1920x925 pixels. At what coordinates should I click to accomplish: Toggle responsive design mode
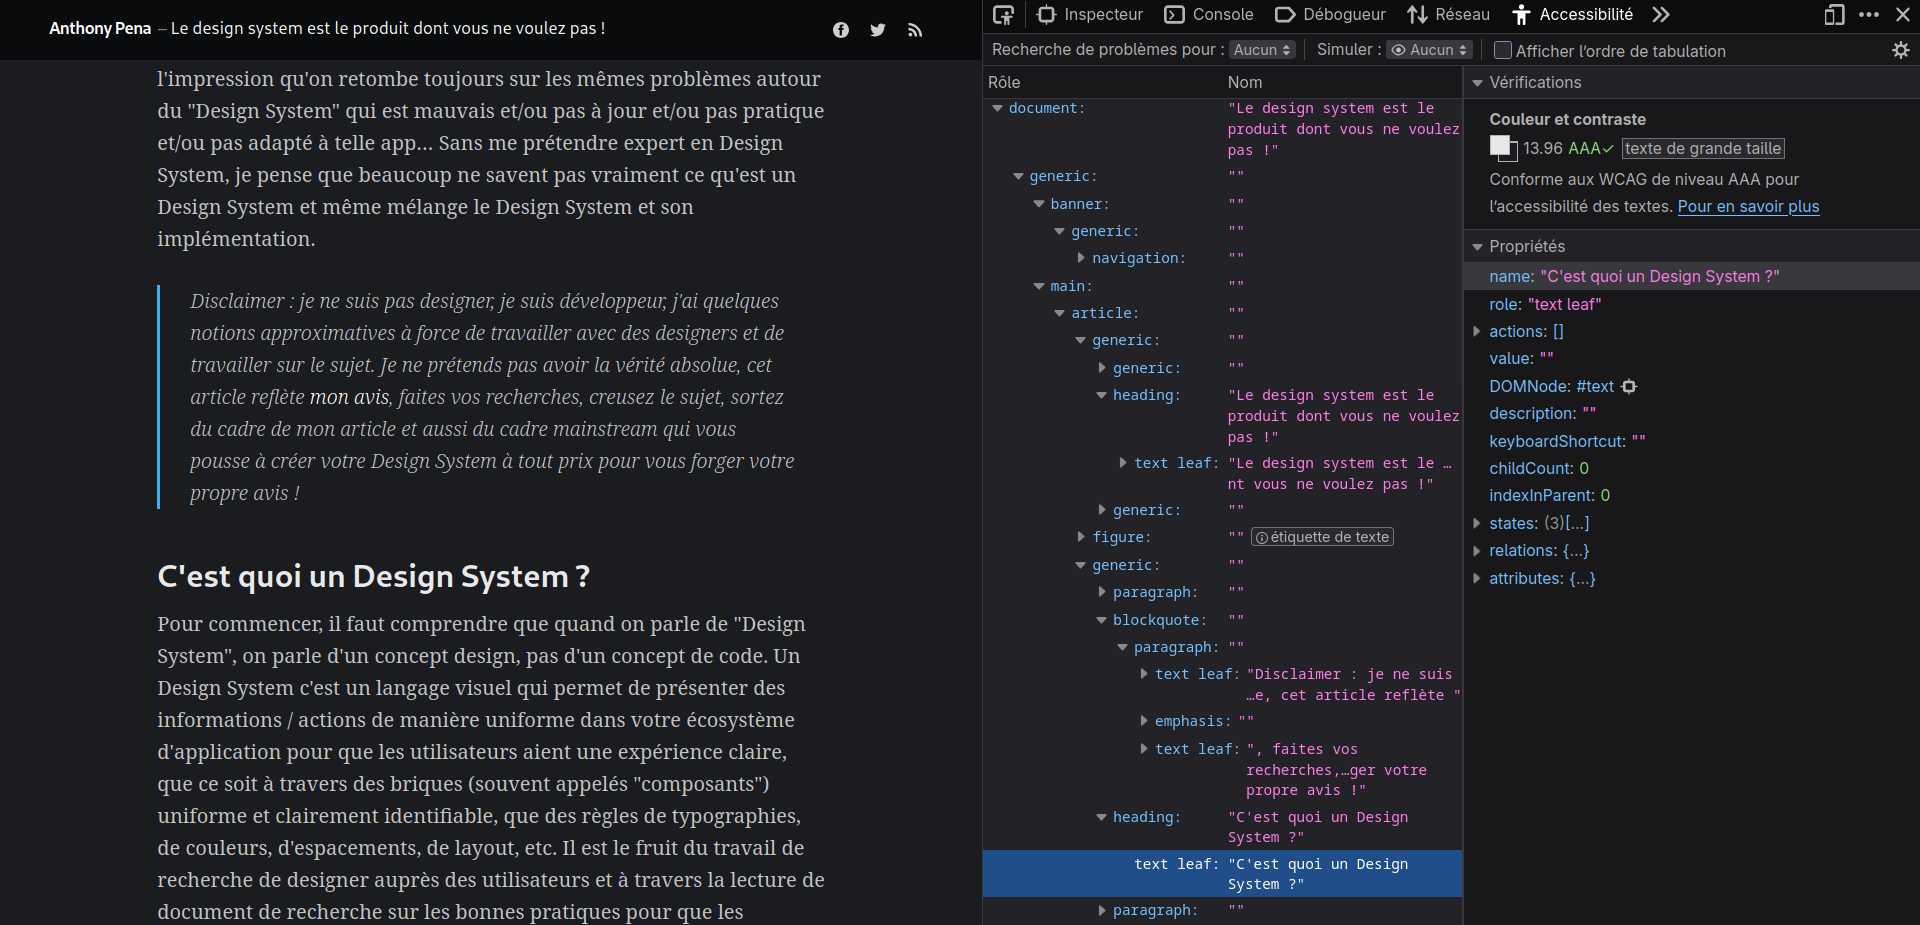(1834, 15)
